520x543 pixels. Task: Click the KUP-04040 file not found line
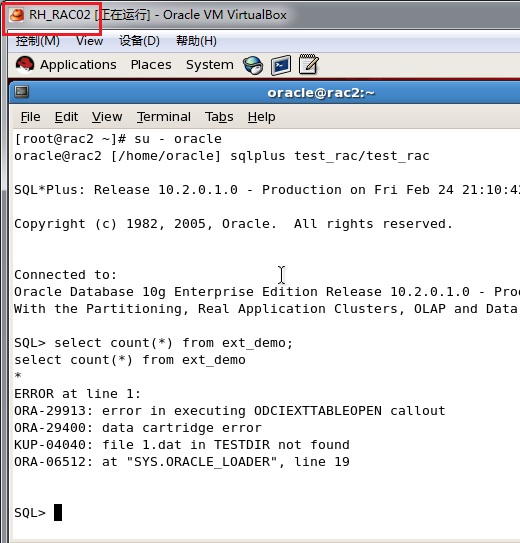pyautogui.click(x=182, y=445)
